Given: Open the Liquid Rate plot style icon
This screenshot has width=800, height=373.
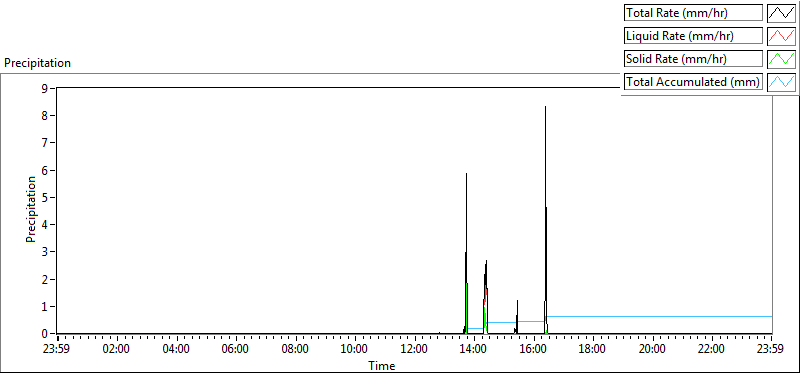Looking at the screenshot, I should point(781,36).
